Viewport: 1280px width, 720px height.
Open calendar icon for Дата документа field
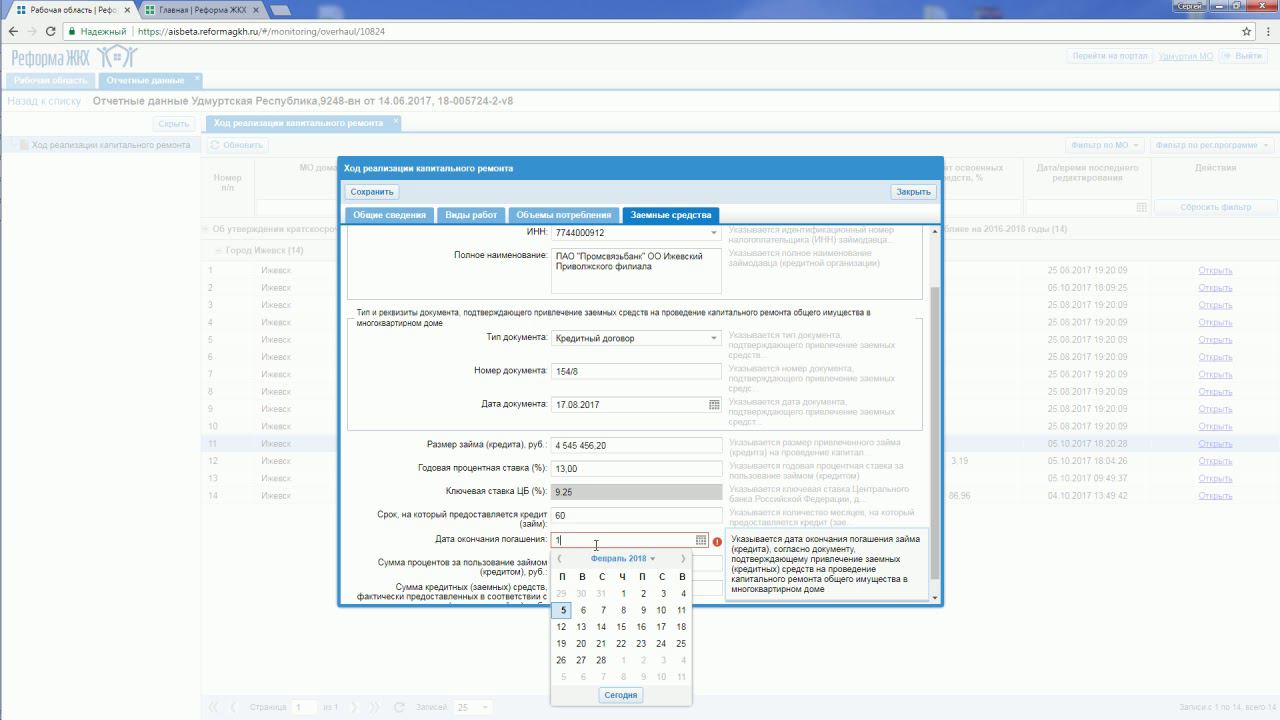[x=714, y=405]
